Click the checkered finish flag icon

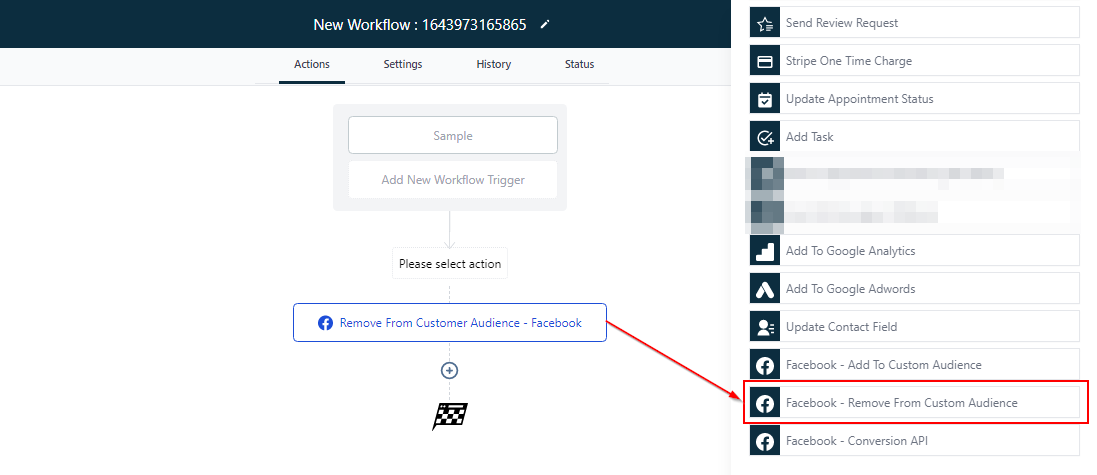[x=450, y=416]
